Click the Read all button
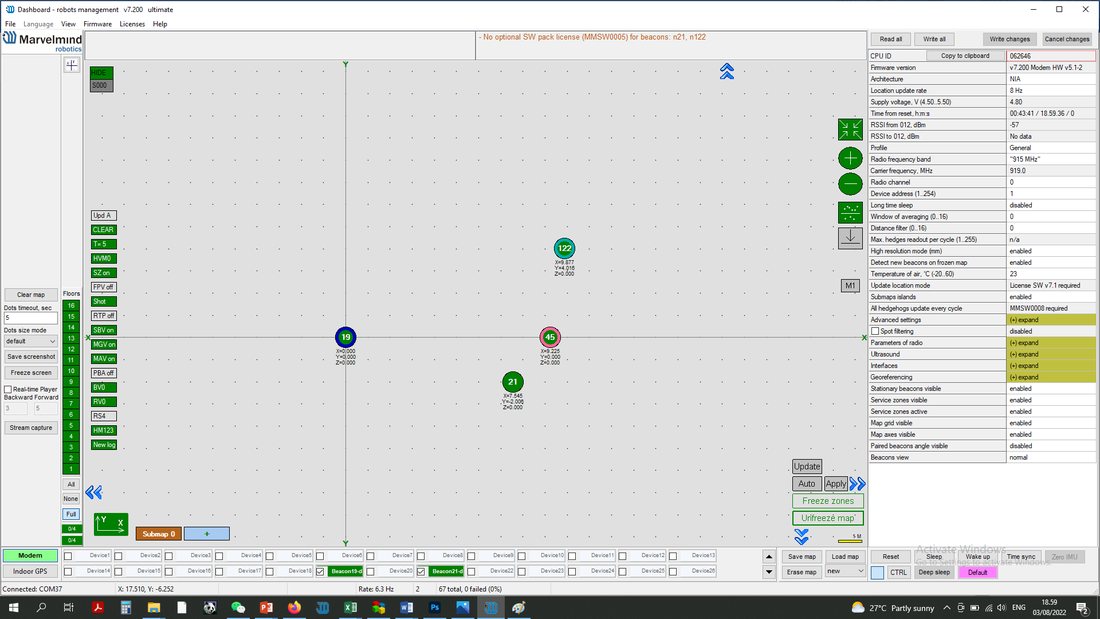 [891, 39]
